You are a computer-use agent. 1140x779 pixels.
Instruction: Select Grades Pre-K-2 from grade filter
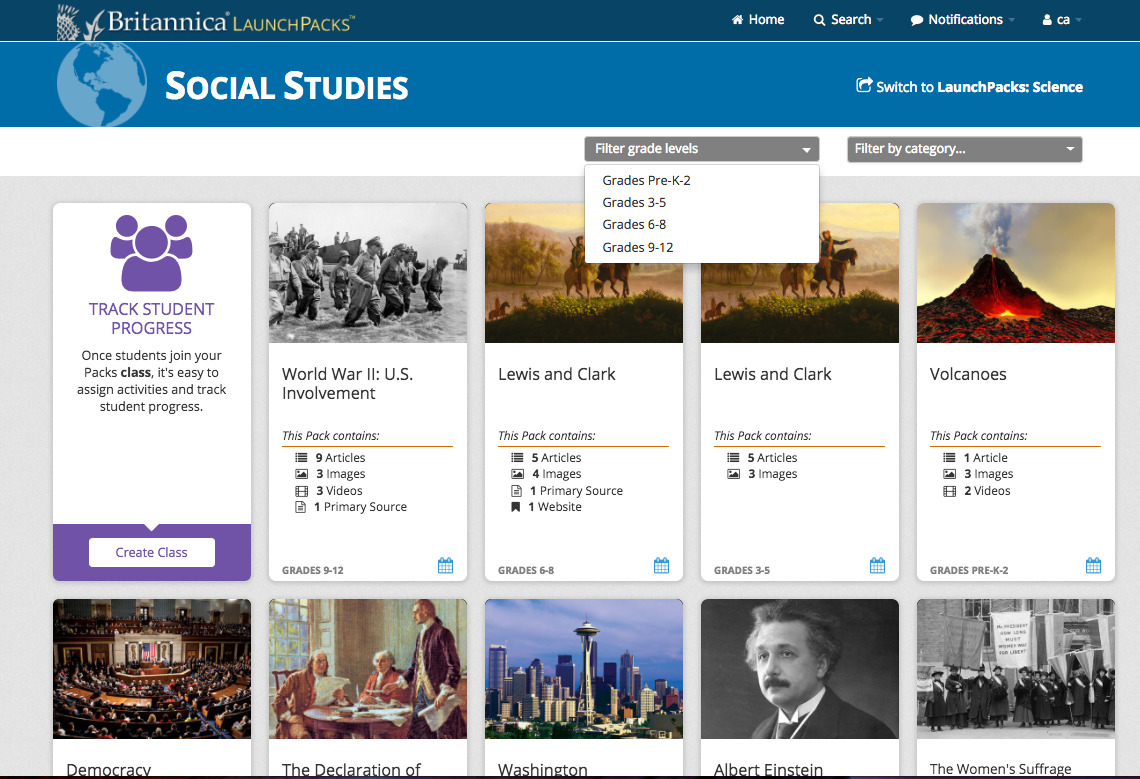(646, 180)
